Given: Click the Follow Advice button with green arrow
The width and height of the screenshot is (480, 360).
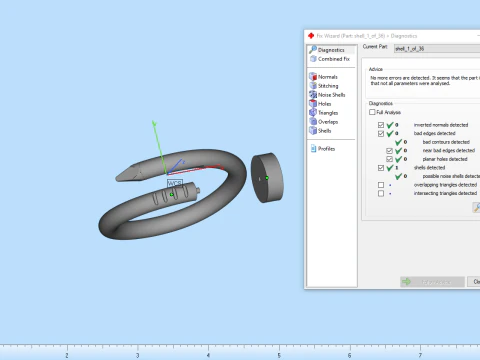Looking at the screenshot, I should point(432,282).
